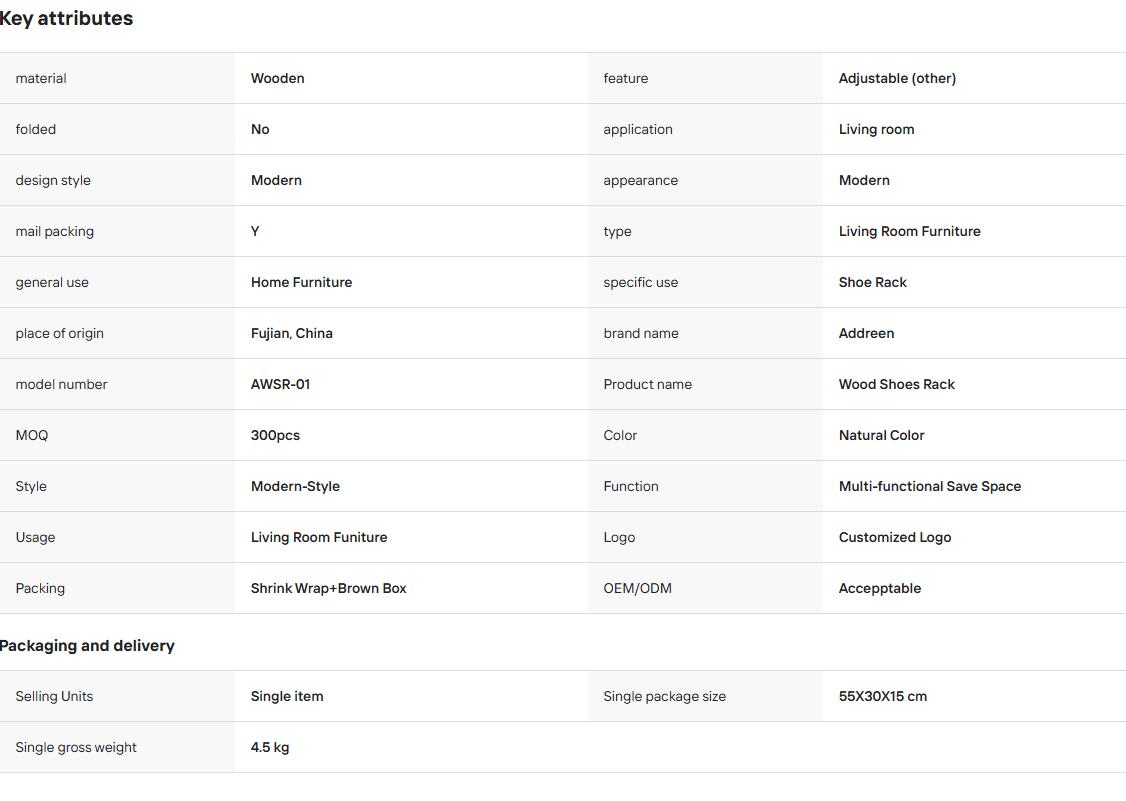
Task: Click 'Multi-functional Save Space' function value
Action: (x=929, y=486)
